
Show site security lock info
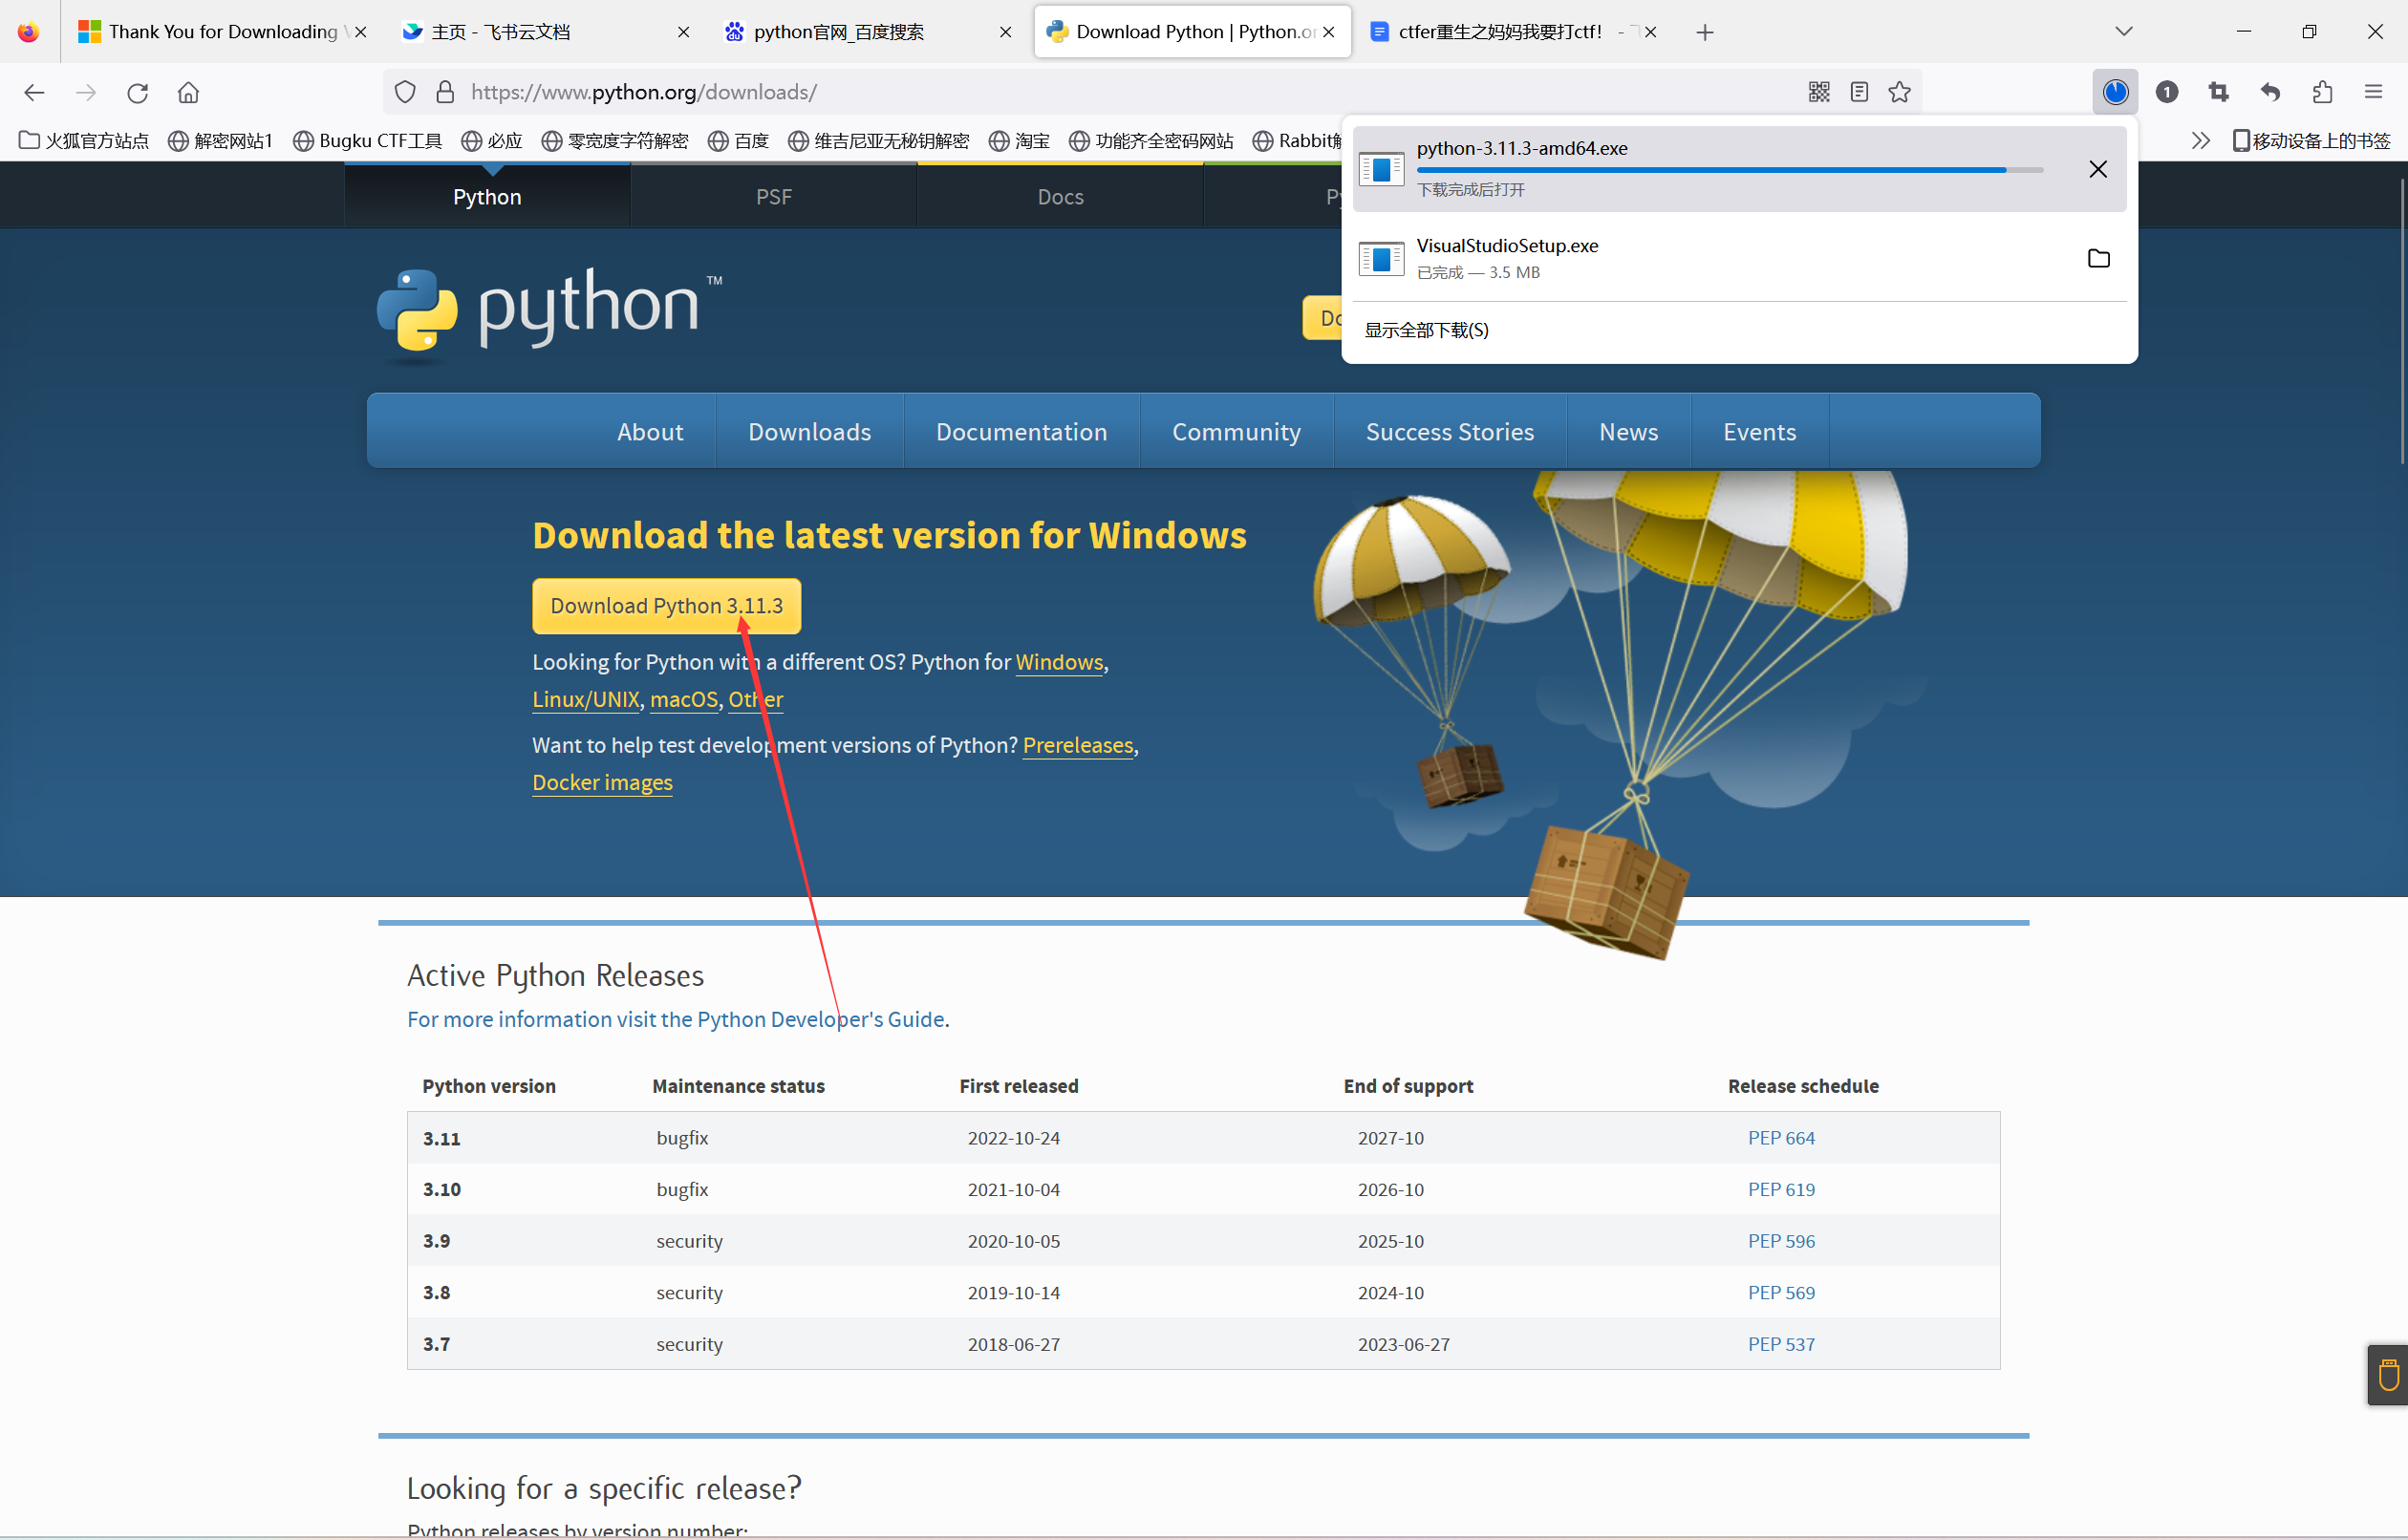click(445, 92)
